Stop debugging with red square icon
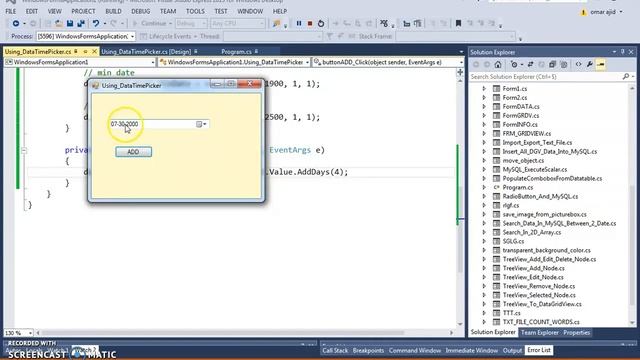The image size is (640, 360). point(310,24)
